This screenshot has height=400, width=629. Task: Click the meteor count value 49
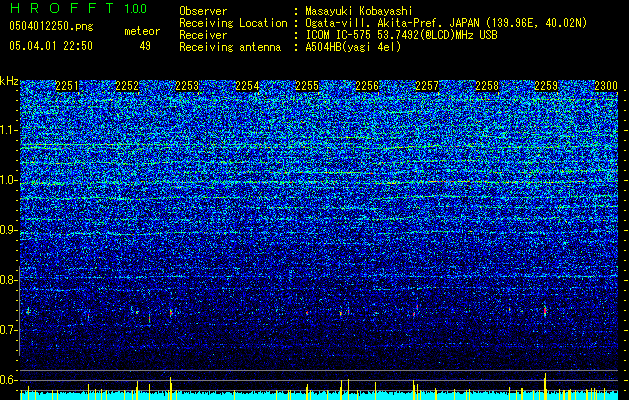point(145,46)
